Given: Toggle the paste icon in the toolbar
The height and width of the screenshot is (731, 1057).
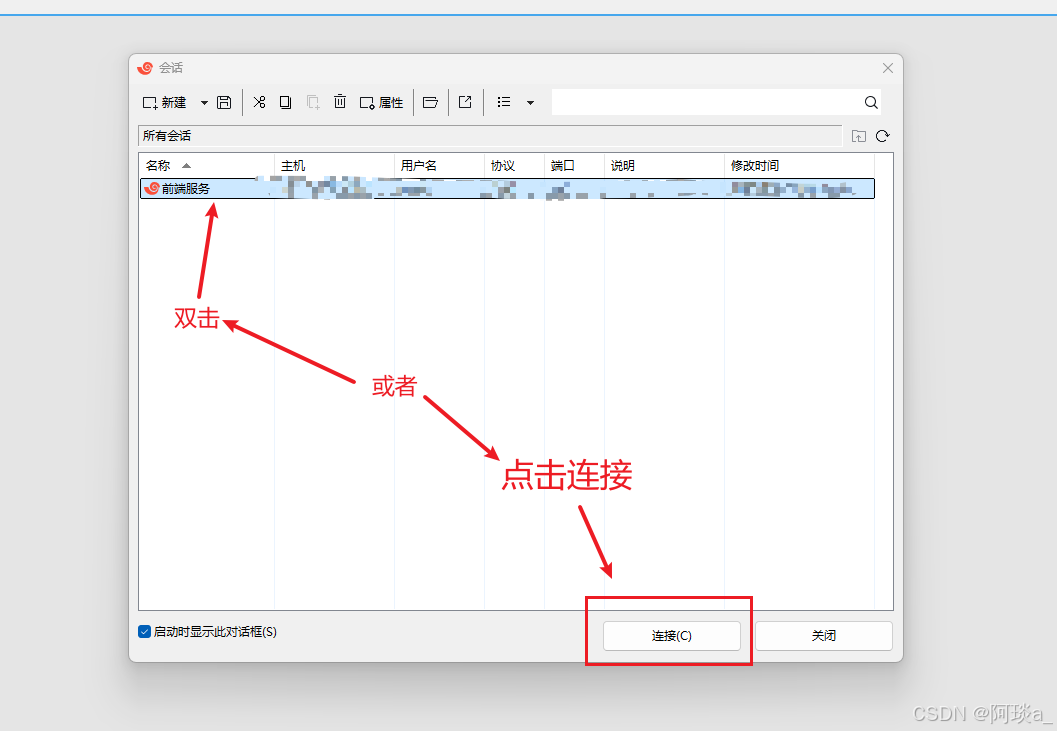Looking at the screenshot, I should 312,102.
